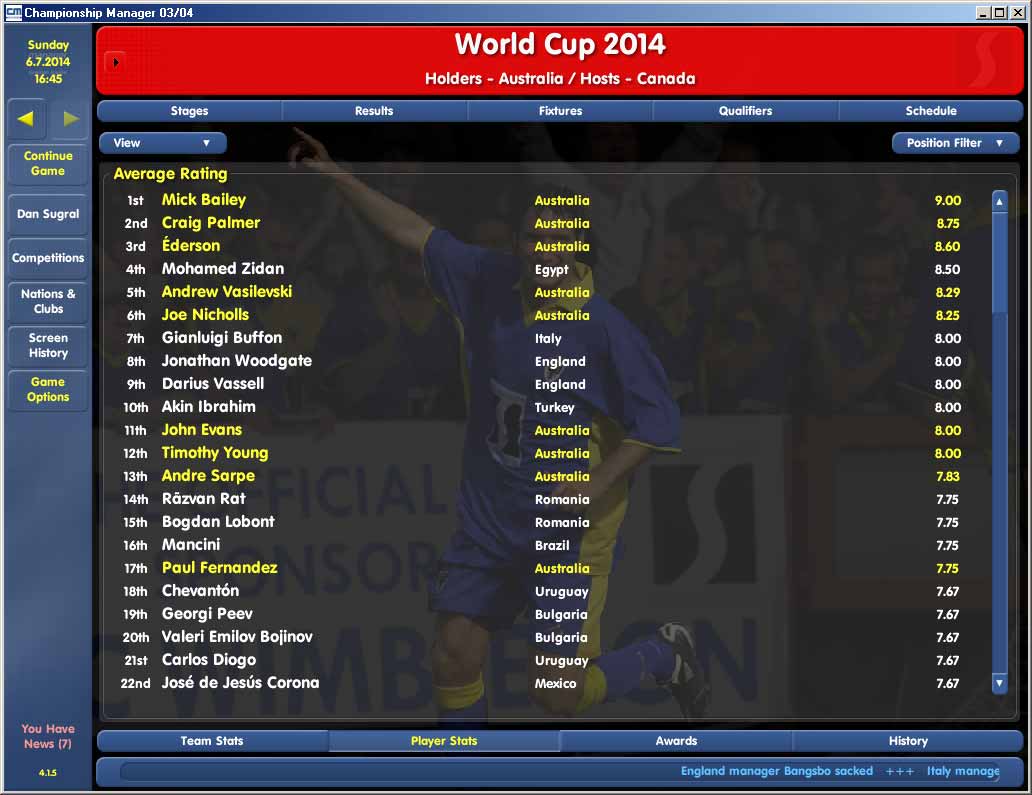Click Egypt nation for Mohamed Zidan

point(552,269)
